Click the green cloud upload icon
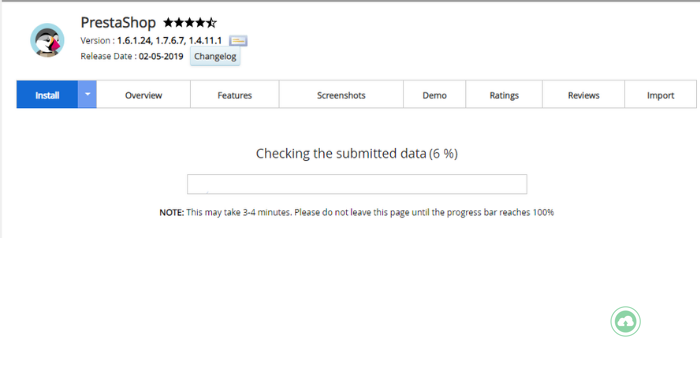Screen dimensions: 700x375 625,321
